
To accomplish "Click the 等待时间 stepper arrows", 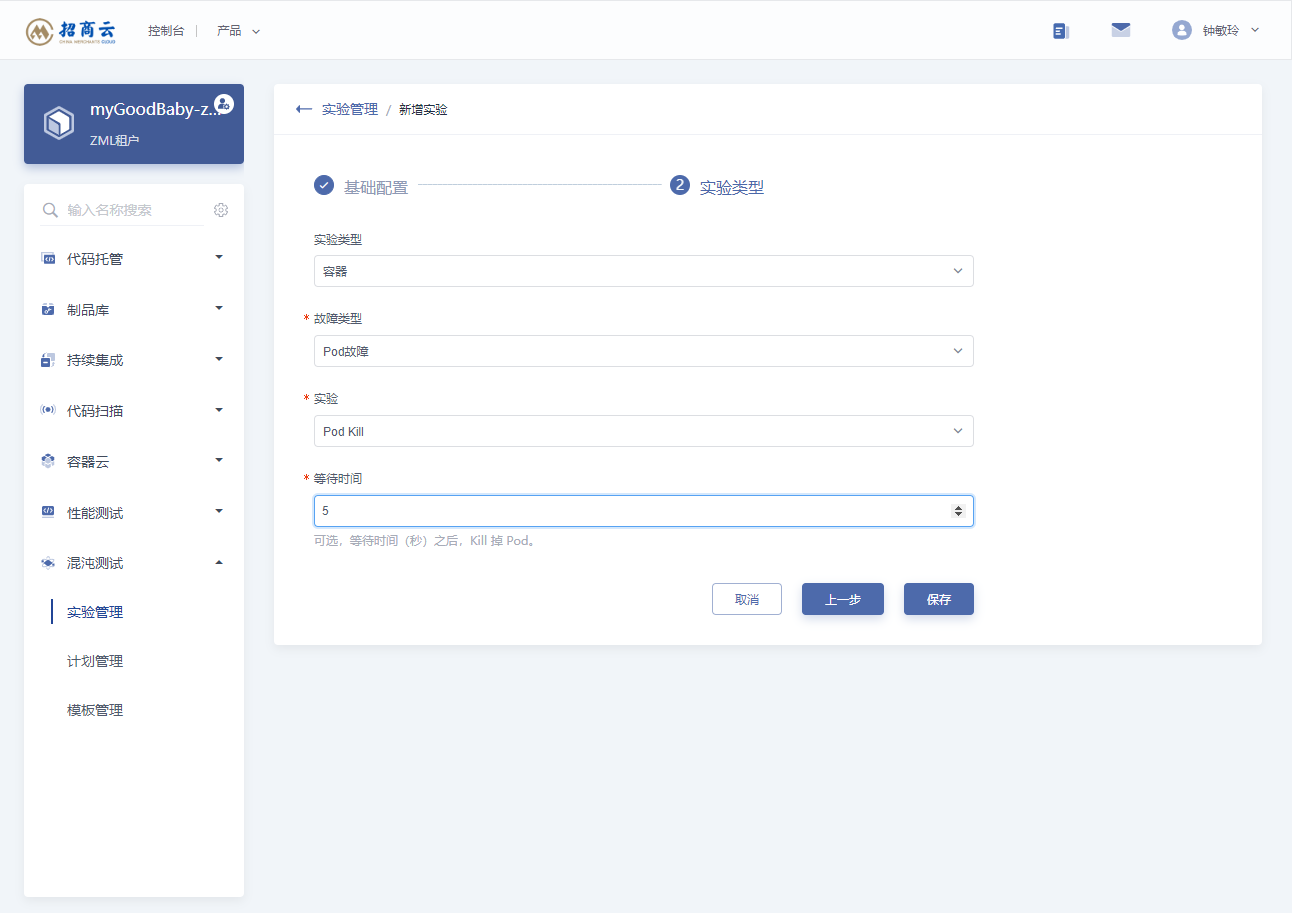I will point(958,511).
